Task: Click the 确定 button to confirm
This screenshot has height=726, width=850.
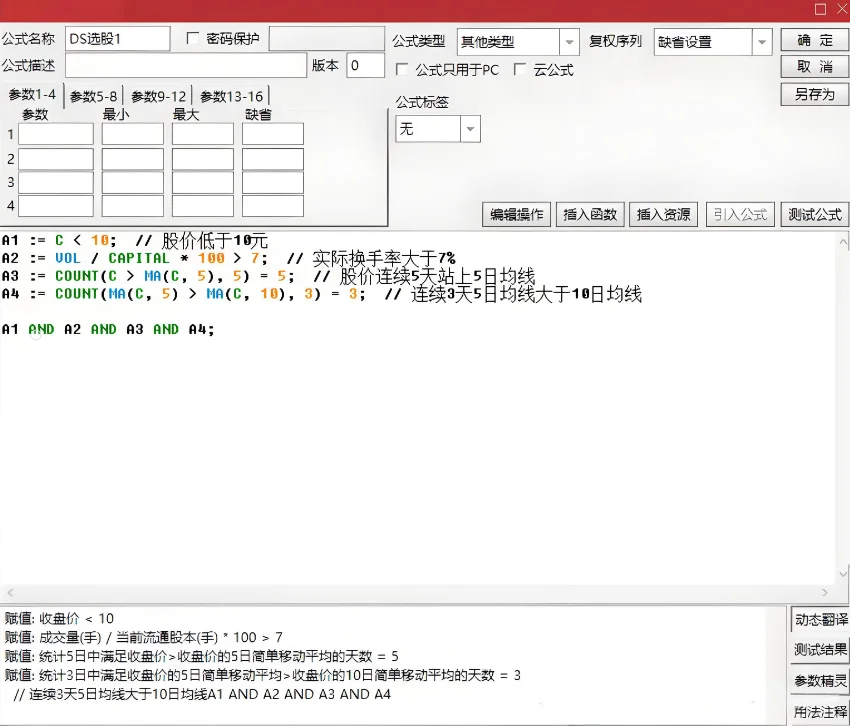Action: tap(812, 42)
